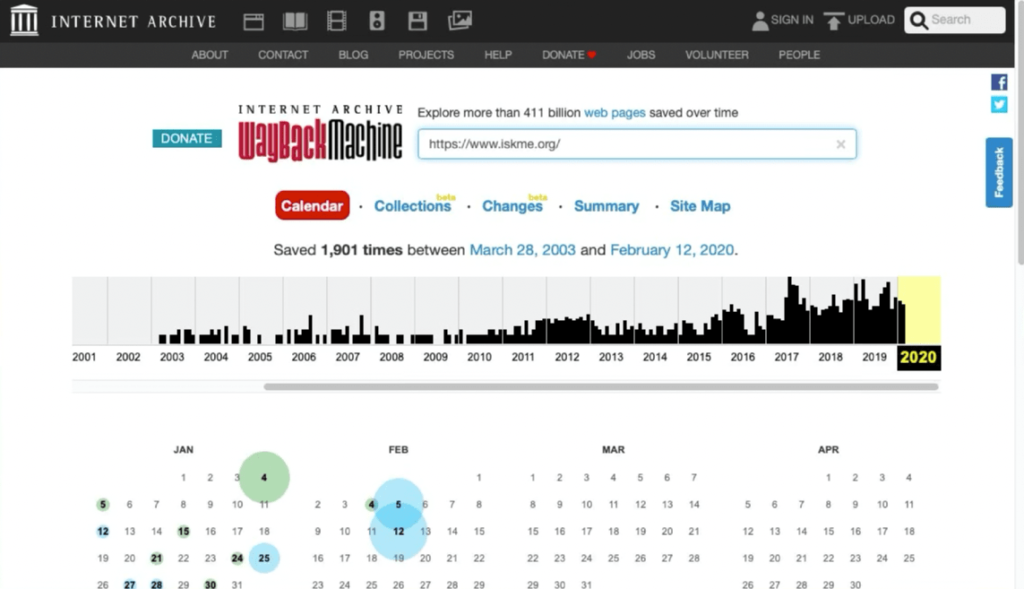Click the January 4 snapshot circle
1024x589 pixels.
click(x=264, y=478)
